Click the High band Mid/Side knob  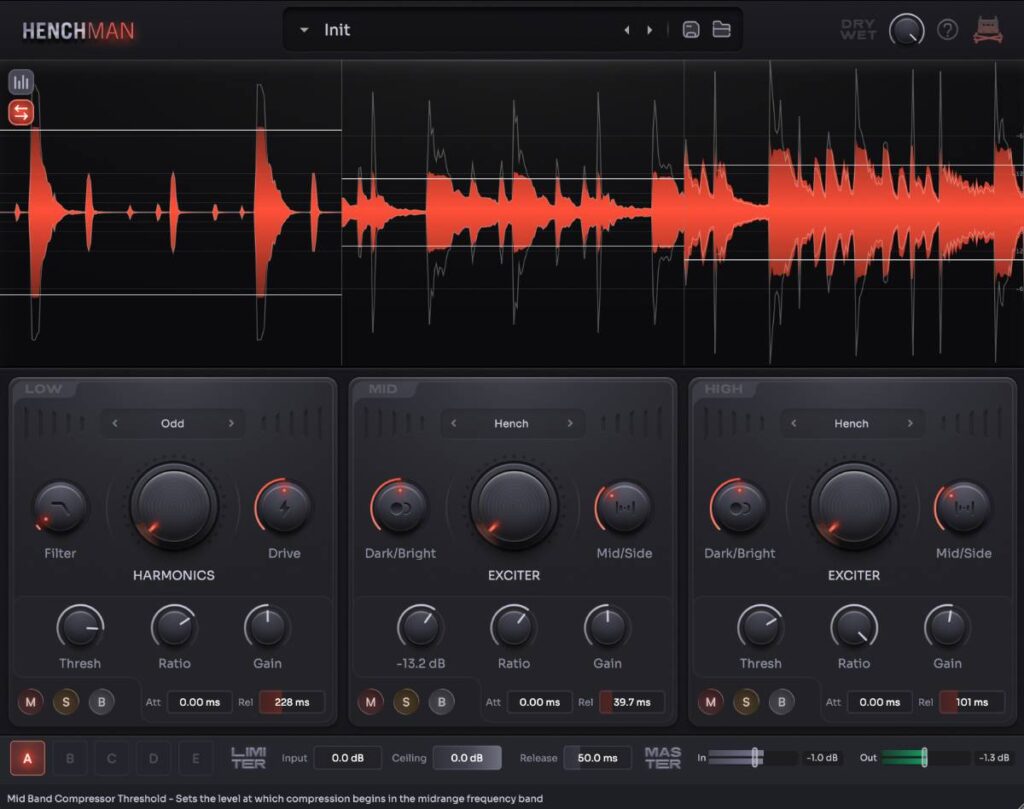pos(964,507)
